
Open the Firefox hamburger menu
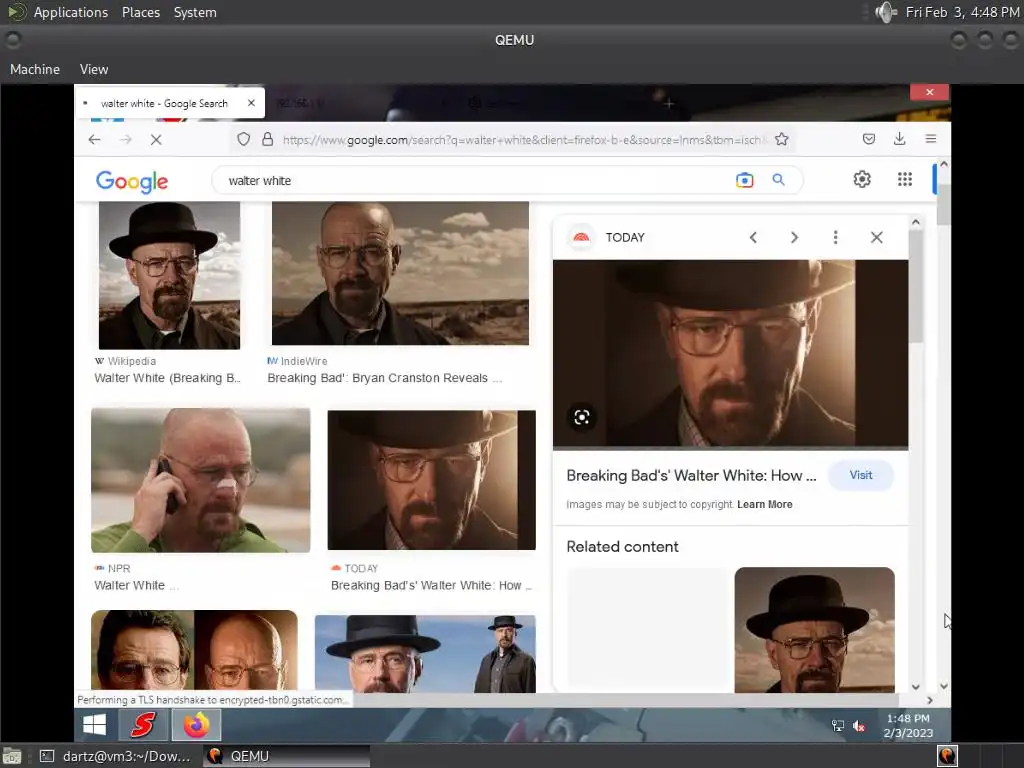pyautogui.click(x=931, y=138)
